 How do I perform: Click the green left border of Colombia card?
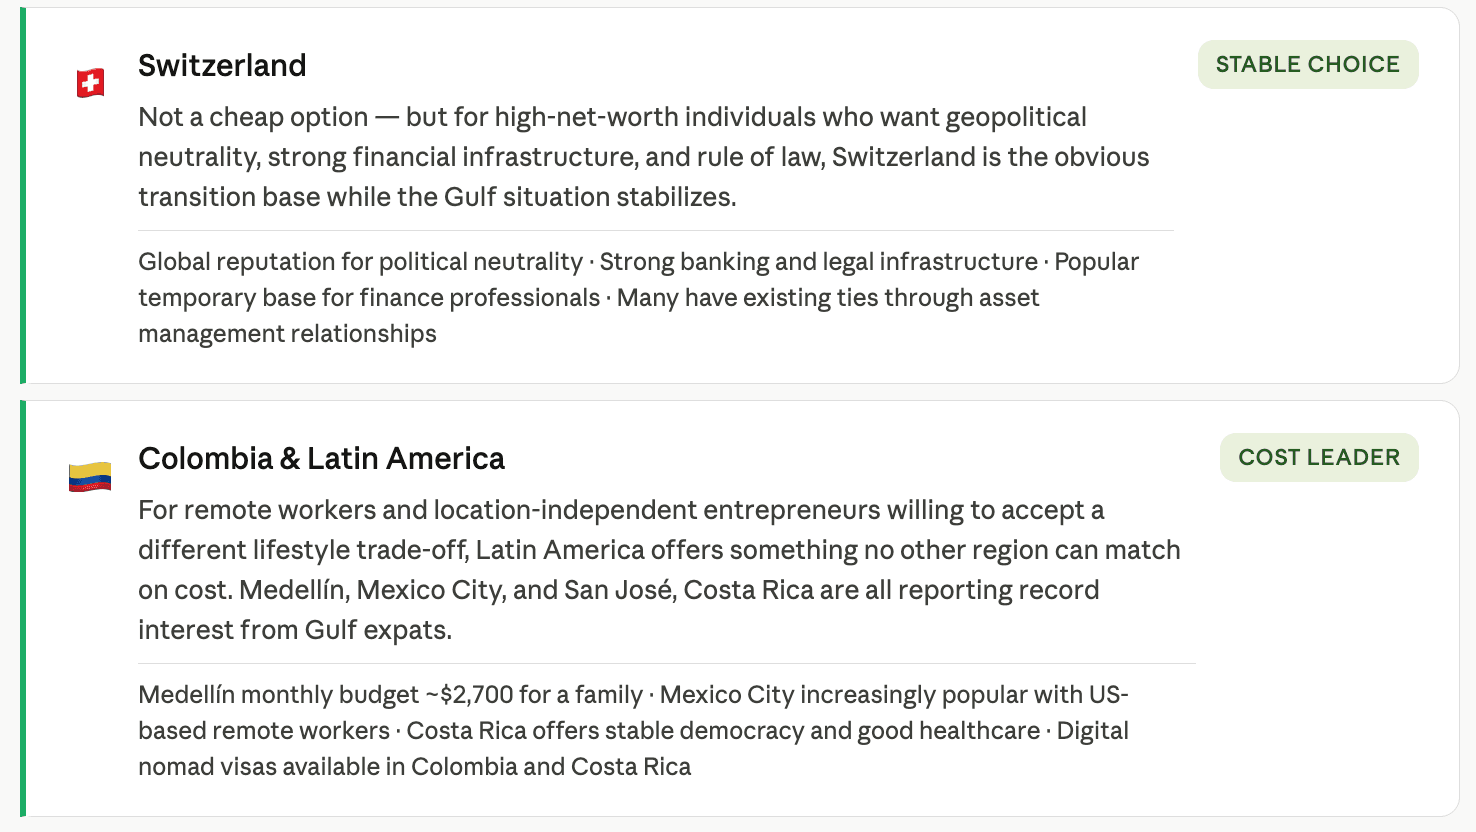coord(23,609)
